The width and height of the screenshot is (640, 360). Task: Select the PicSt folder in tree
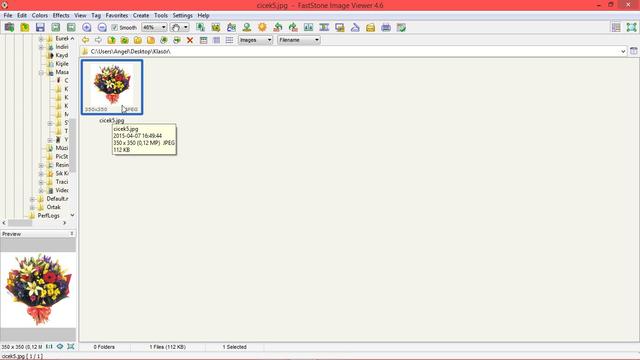[62, 156]
